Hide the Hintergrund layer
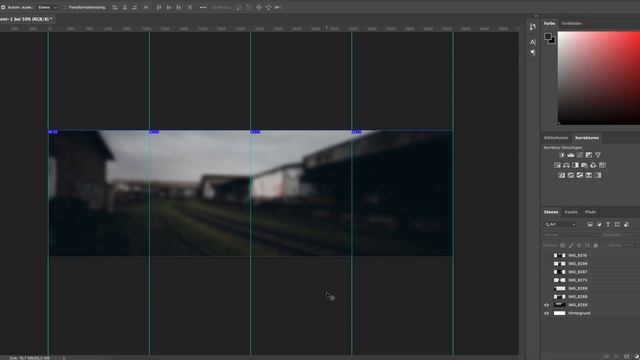 [x=547, y=313]
